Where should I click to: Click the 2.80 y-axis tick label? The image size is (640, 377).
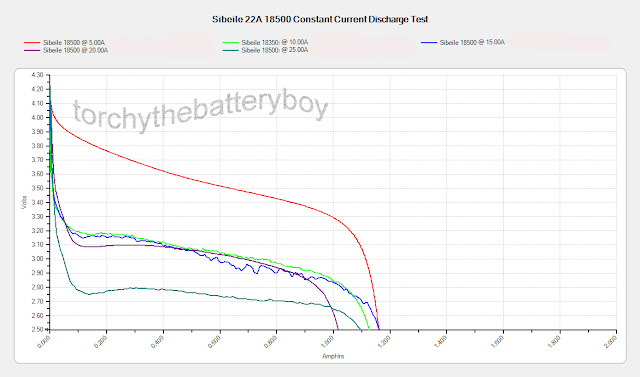37,287
